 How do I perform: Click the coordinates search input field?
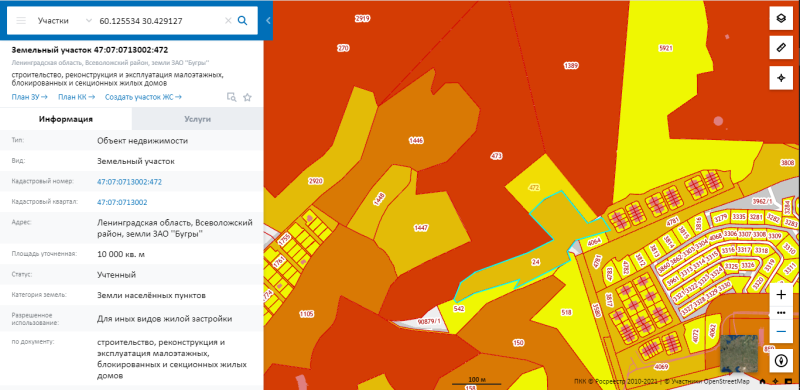point(160,20)
